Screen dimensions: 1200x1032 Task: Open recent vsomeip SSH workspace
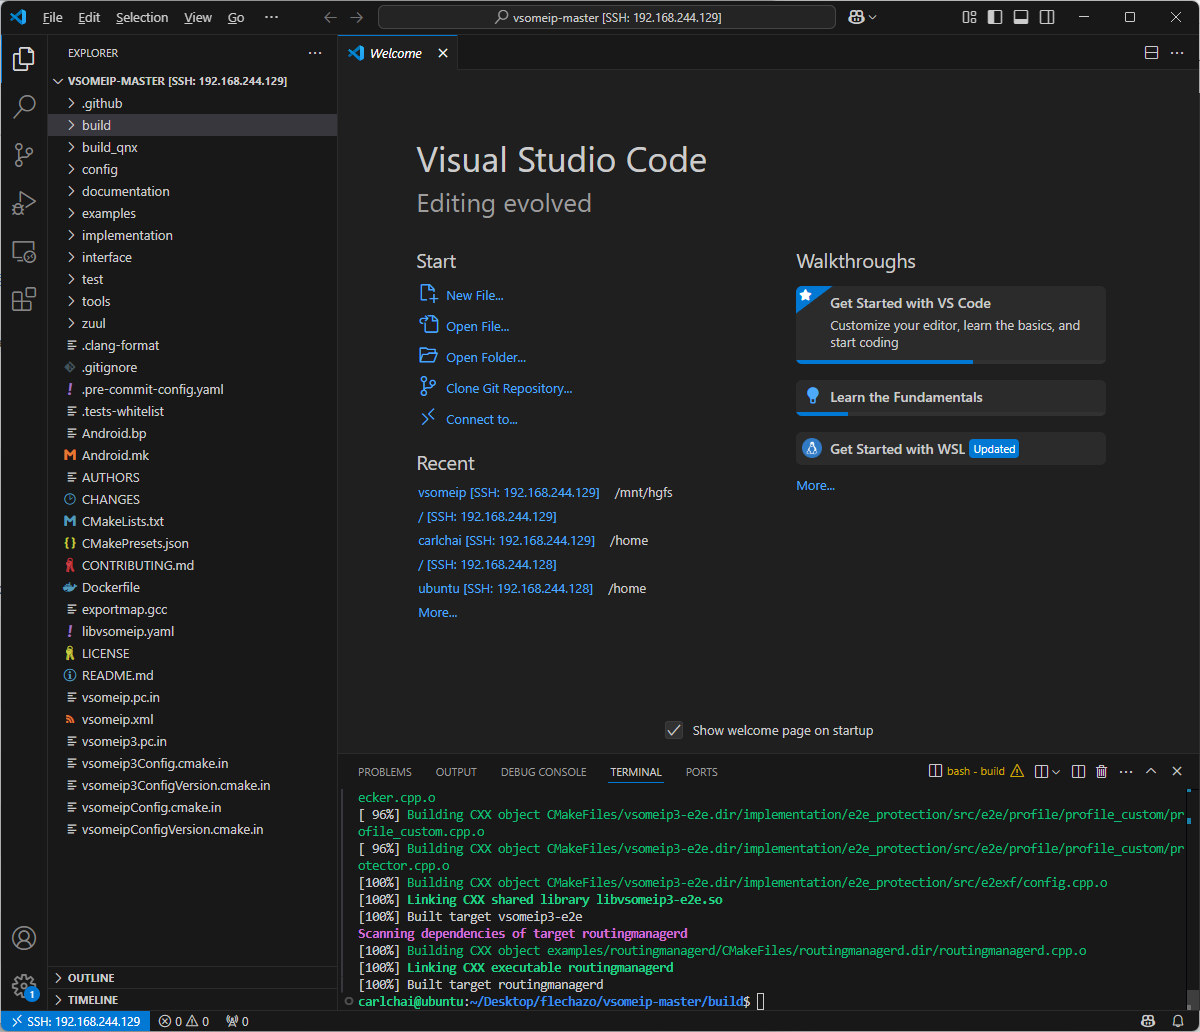(509, 492)
